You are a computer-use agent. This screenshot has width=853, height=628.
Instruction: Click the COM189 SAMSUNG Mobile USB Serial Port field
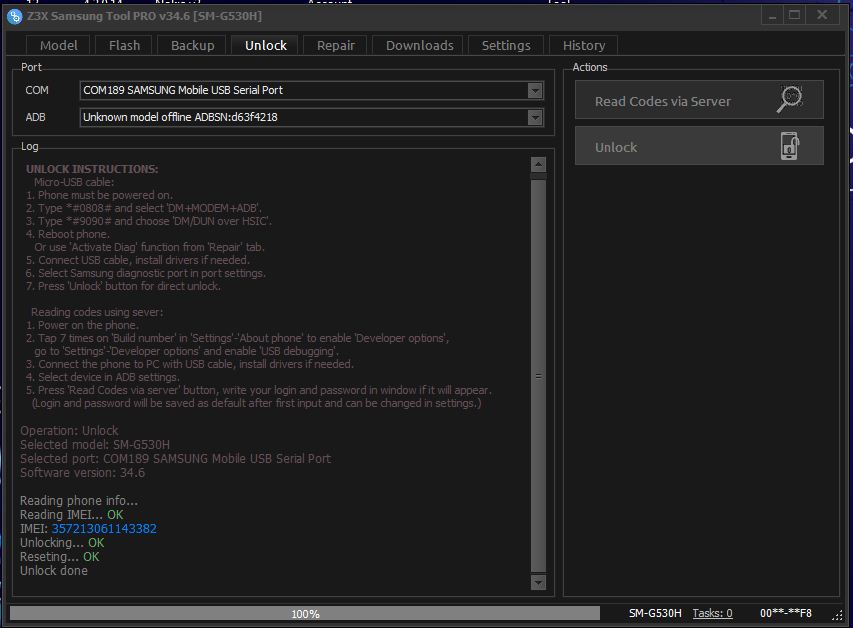(x=312, y=90)
